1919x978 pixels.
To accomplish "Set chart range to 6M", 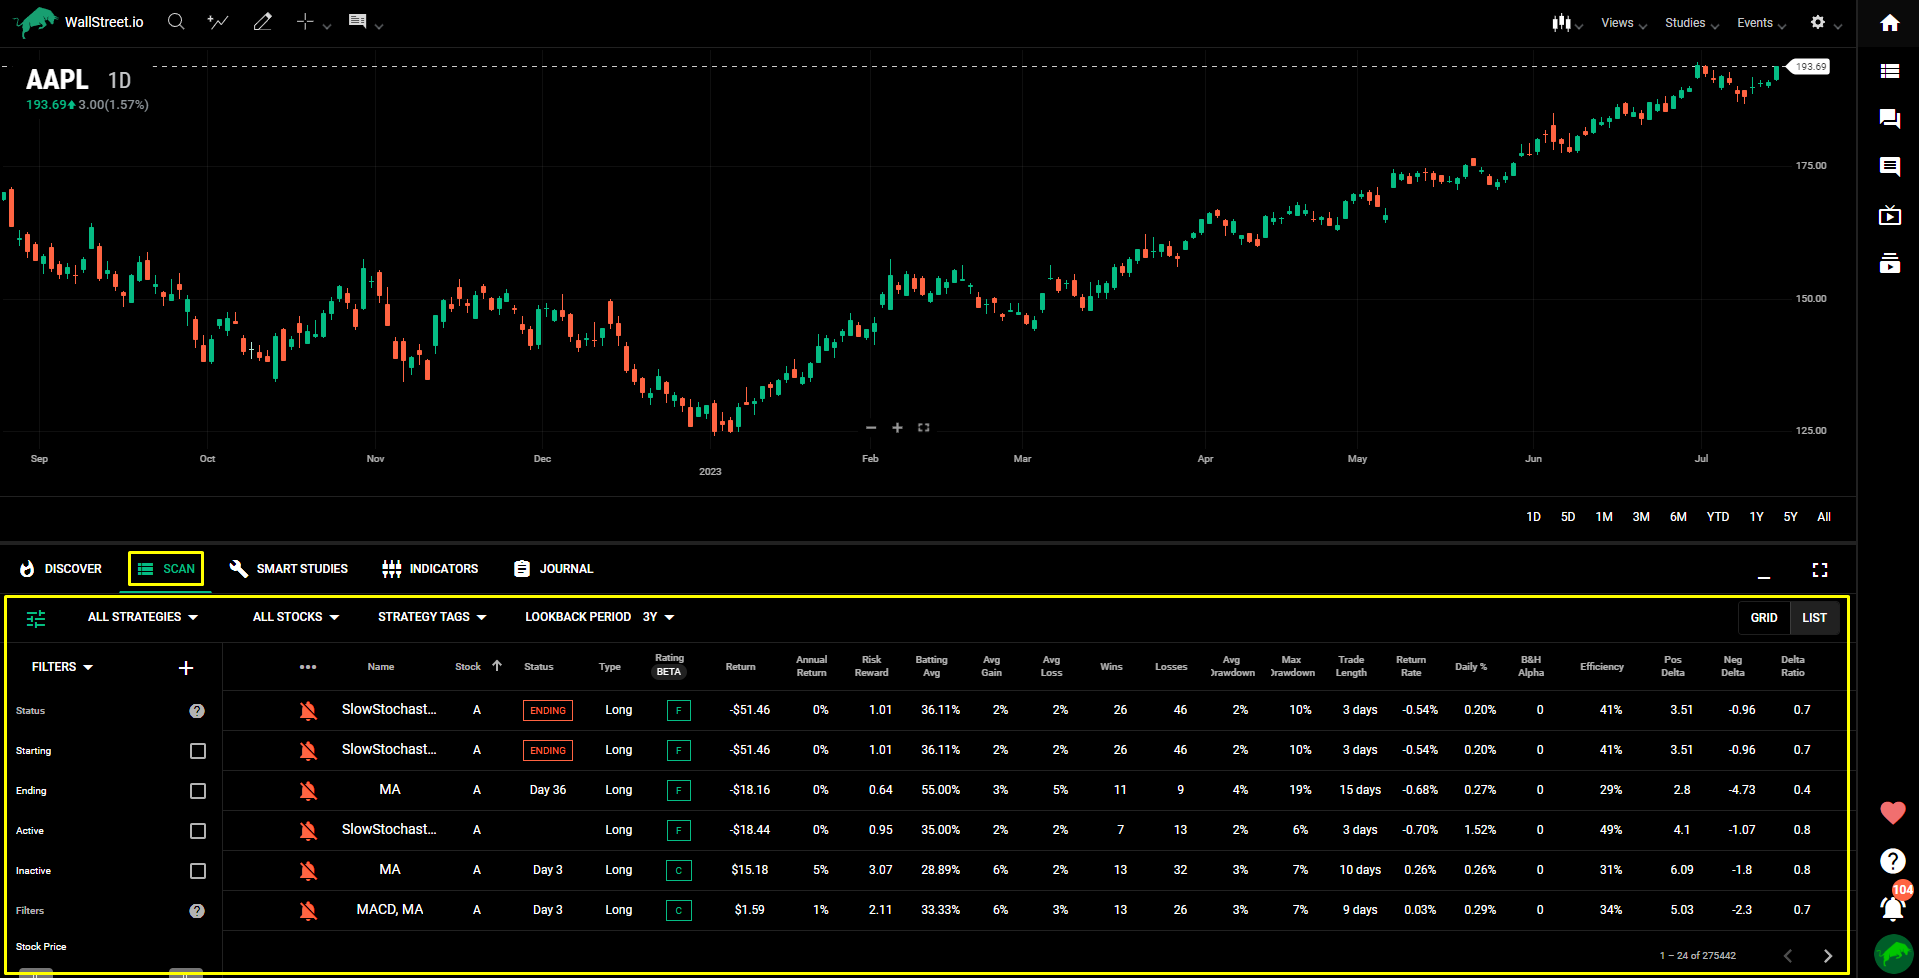I will point(1678,517).
